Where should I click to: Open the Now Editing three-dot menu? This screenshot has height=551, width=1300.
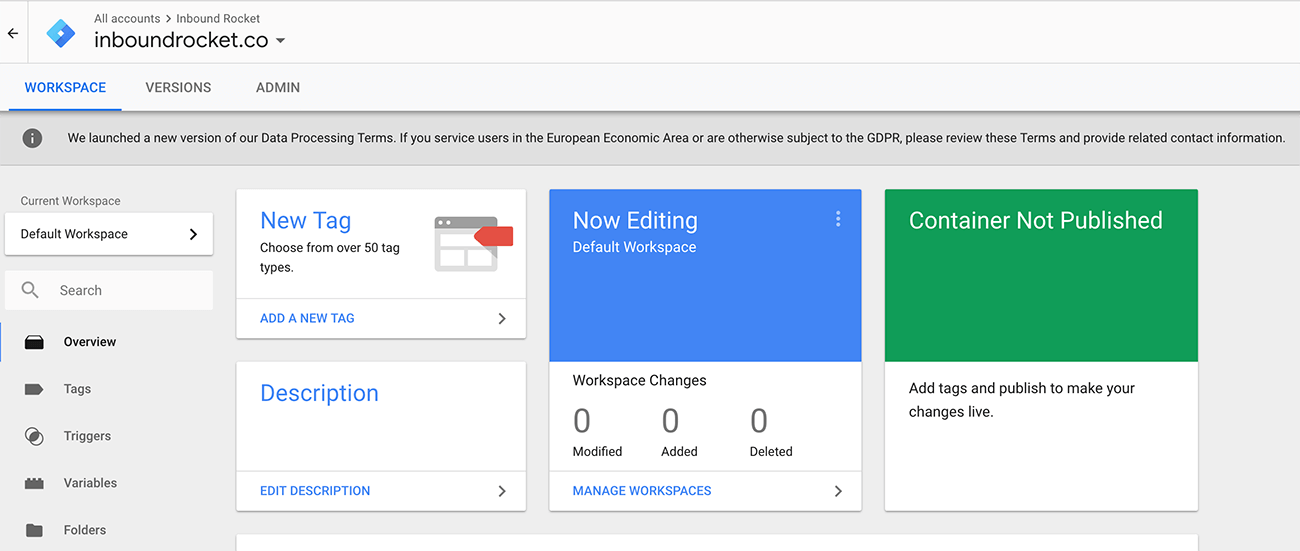pos(838,219)
